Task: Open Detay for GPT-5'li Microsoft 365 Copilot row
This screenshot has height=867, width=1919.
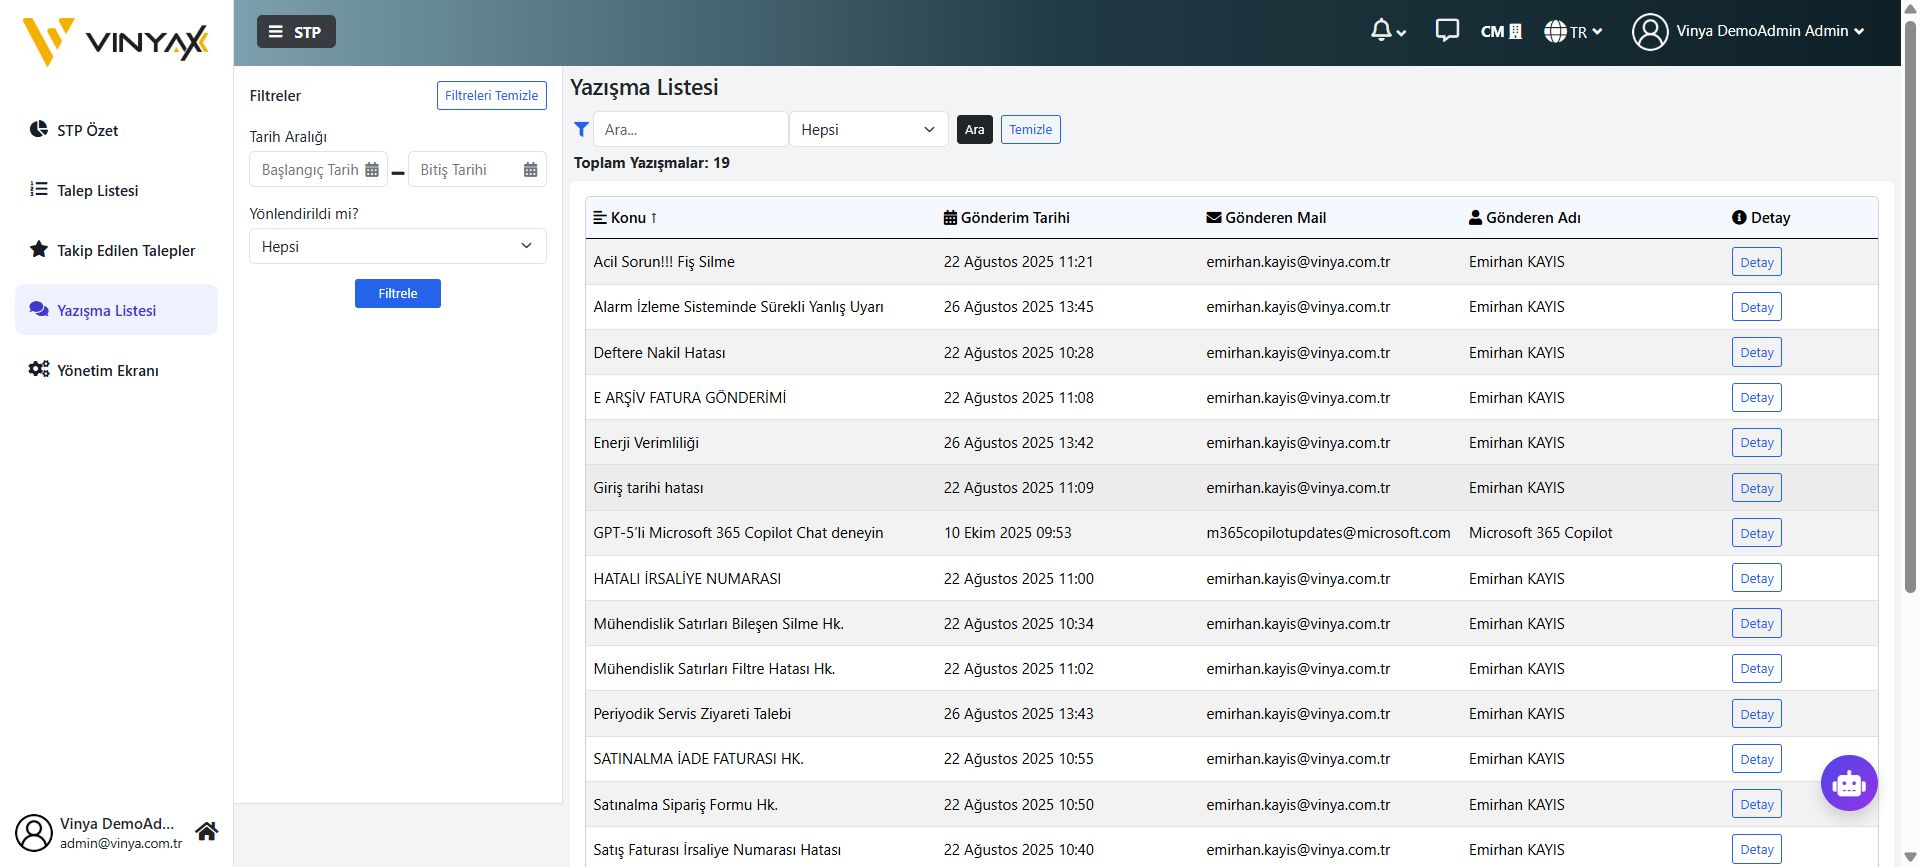Action: pos(1757,533)
